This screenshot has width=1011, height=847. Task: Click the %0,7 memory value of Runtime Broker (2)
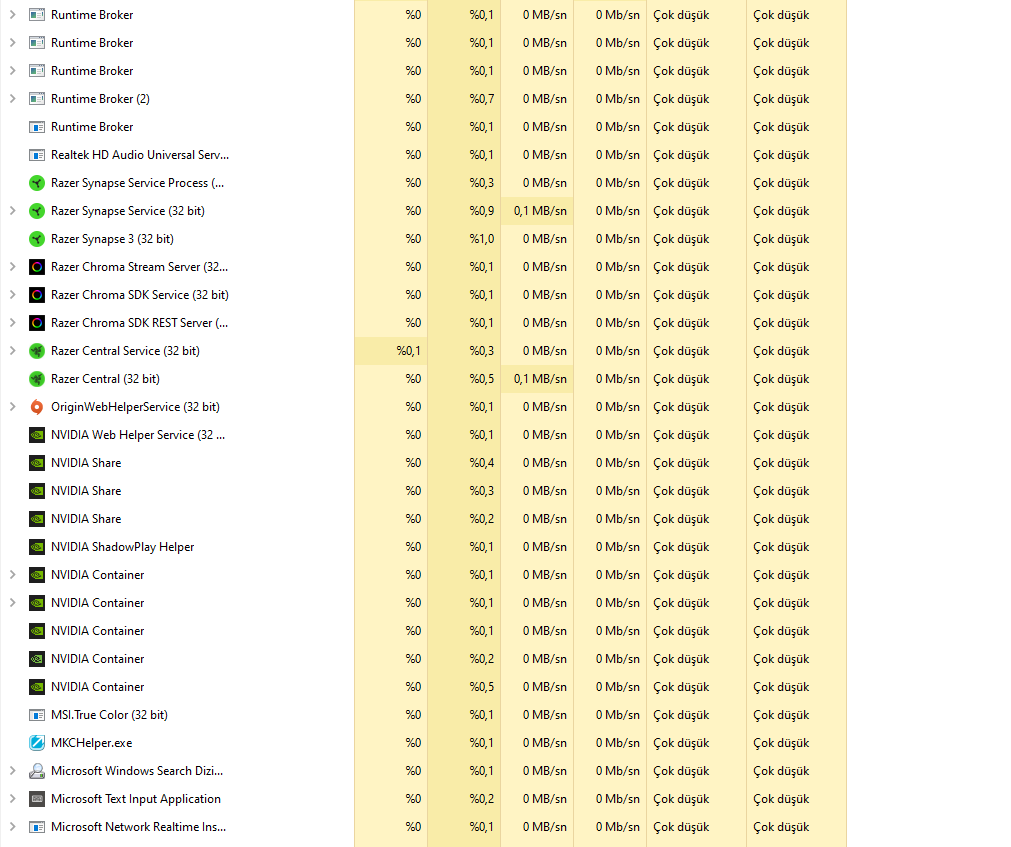482,99
